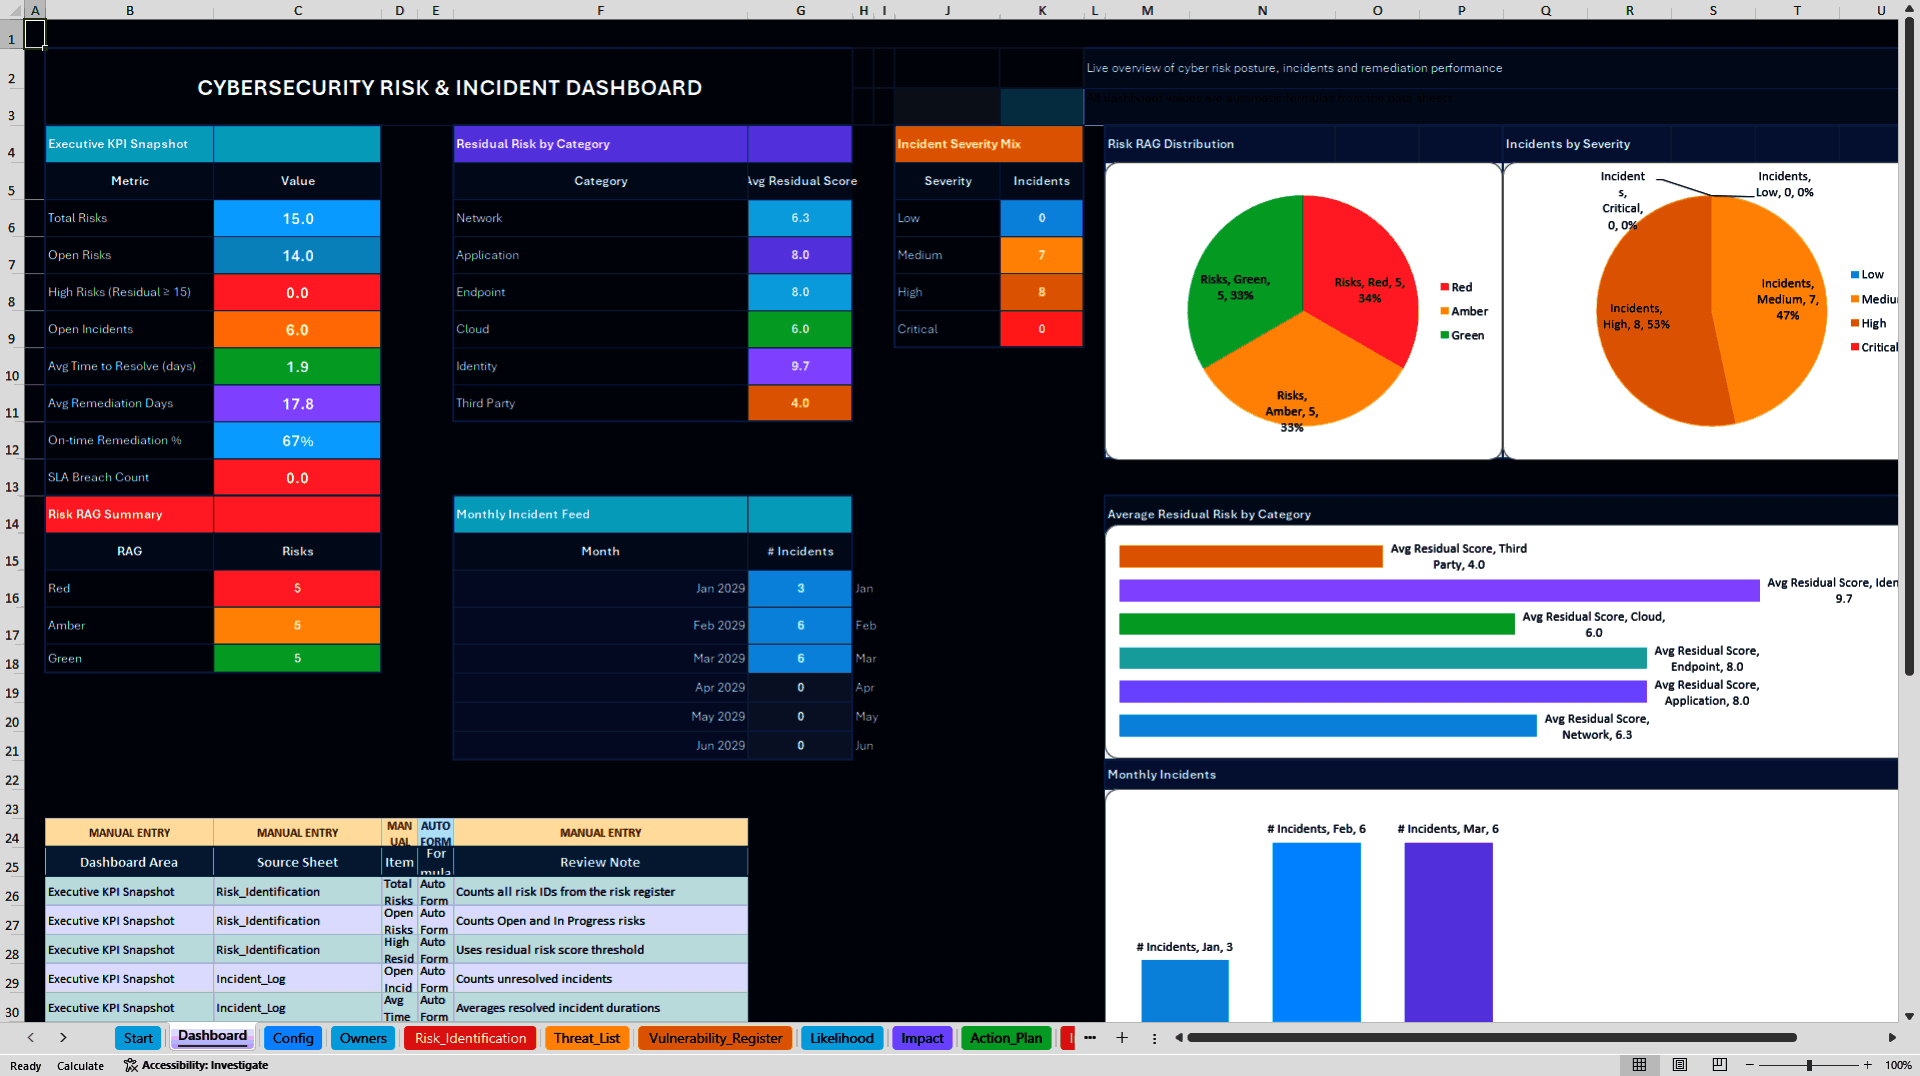Screen dimensions: 1920x1076
Task: Open the Action_Plan sheet tab
Action: 1006,1038
